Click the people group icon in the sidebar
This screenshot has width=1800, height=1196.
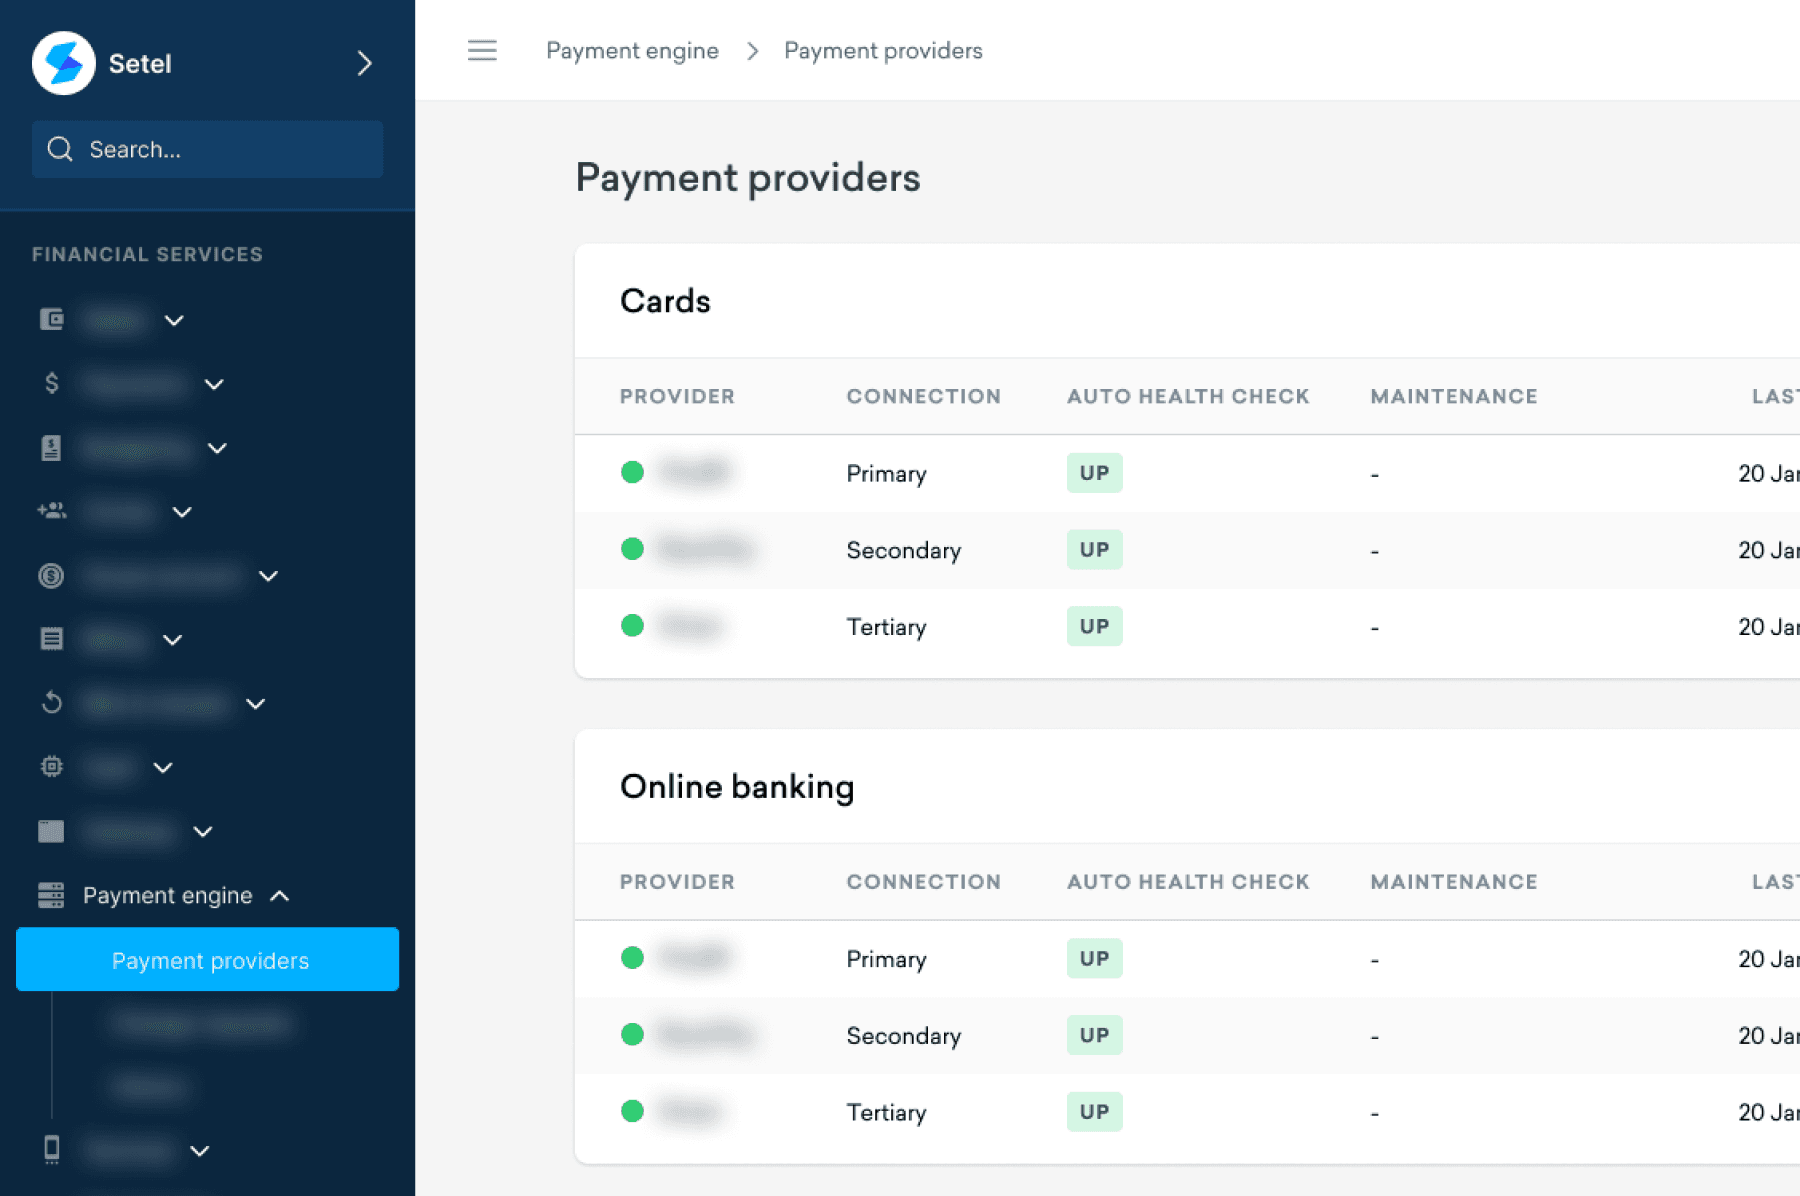tap(51, 511)
